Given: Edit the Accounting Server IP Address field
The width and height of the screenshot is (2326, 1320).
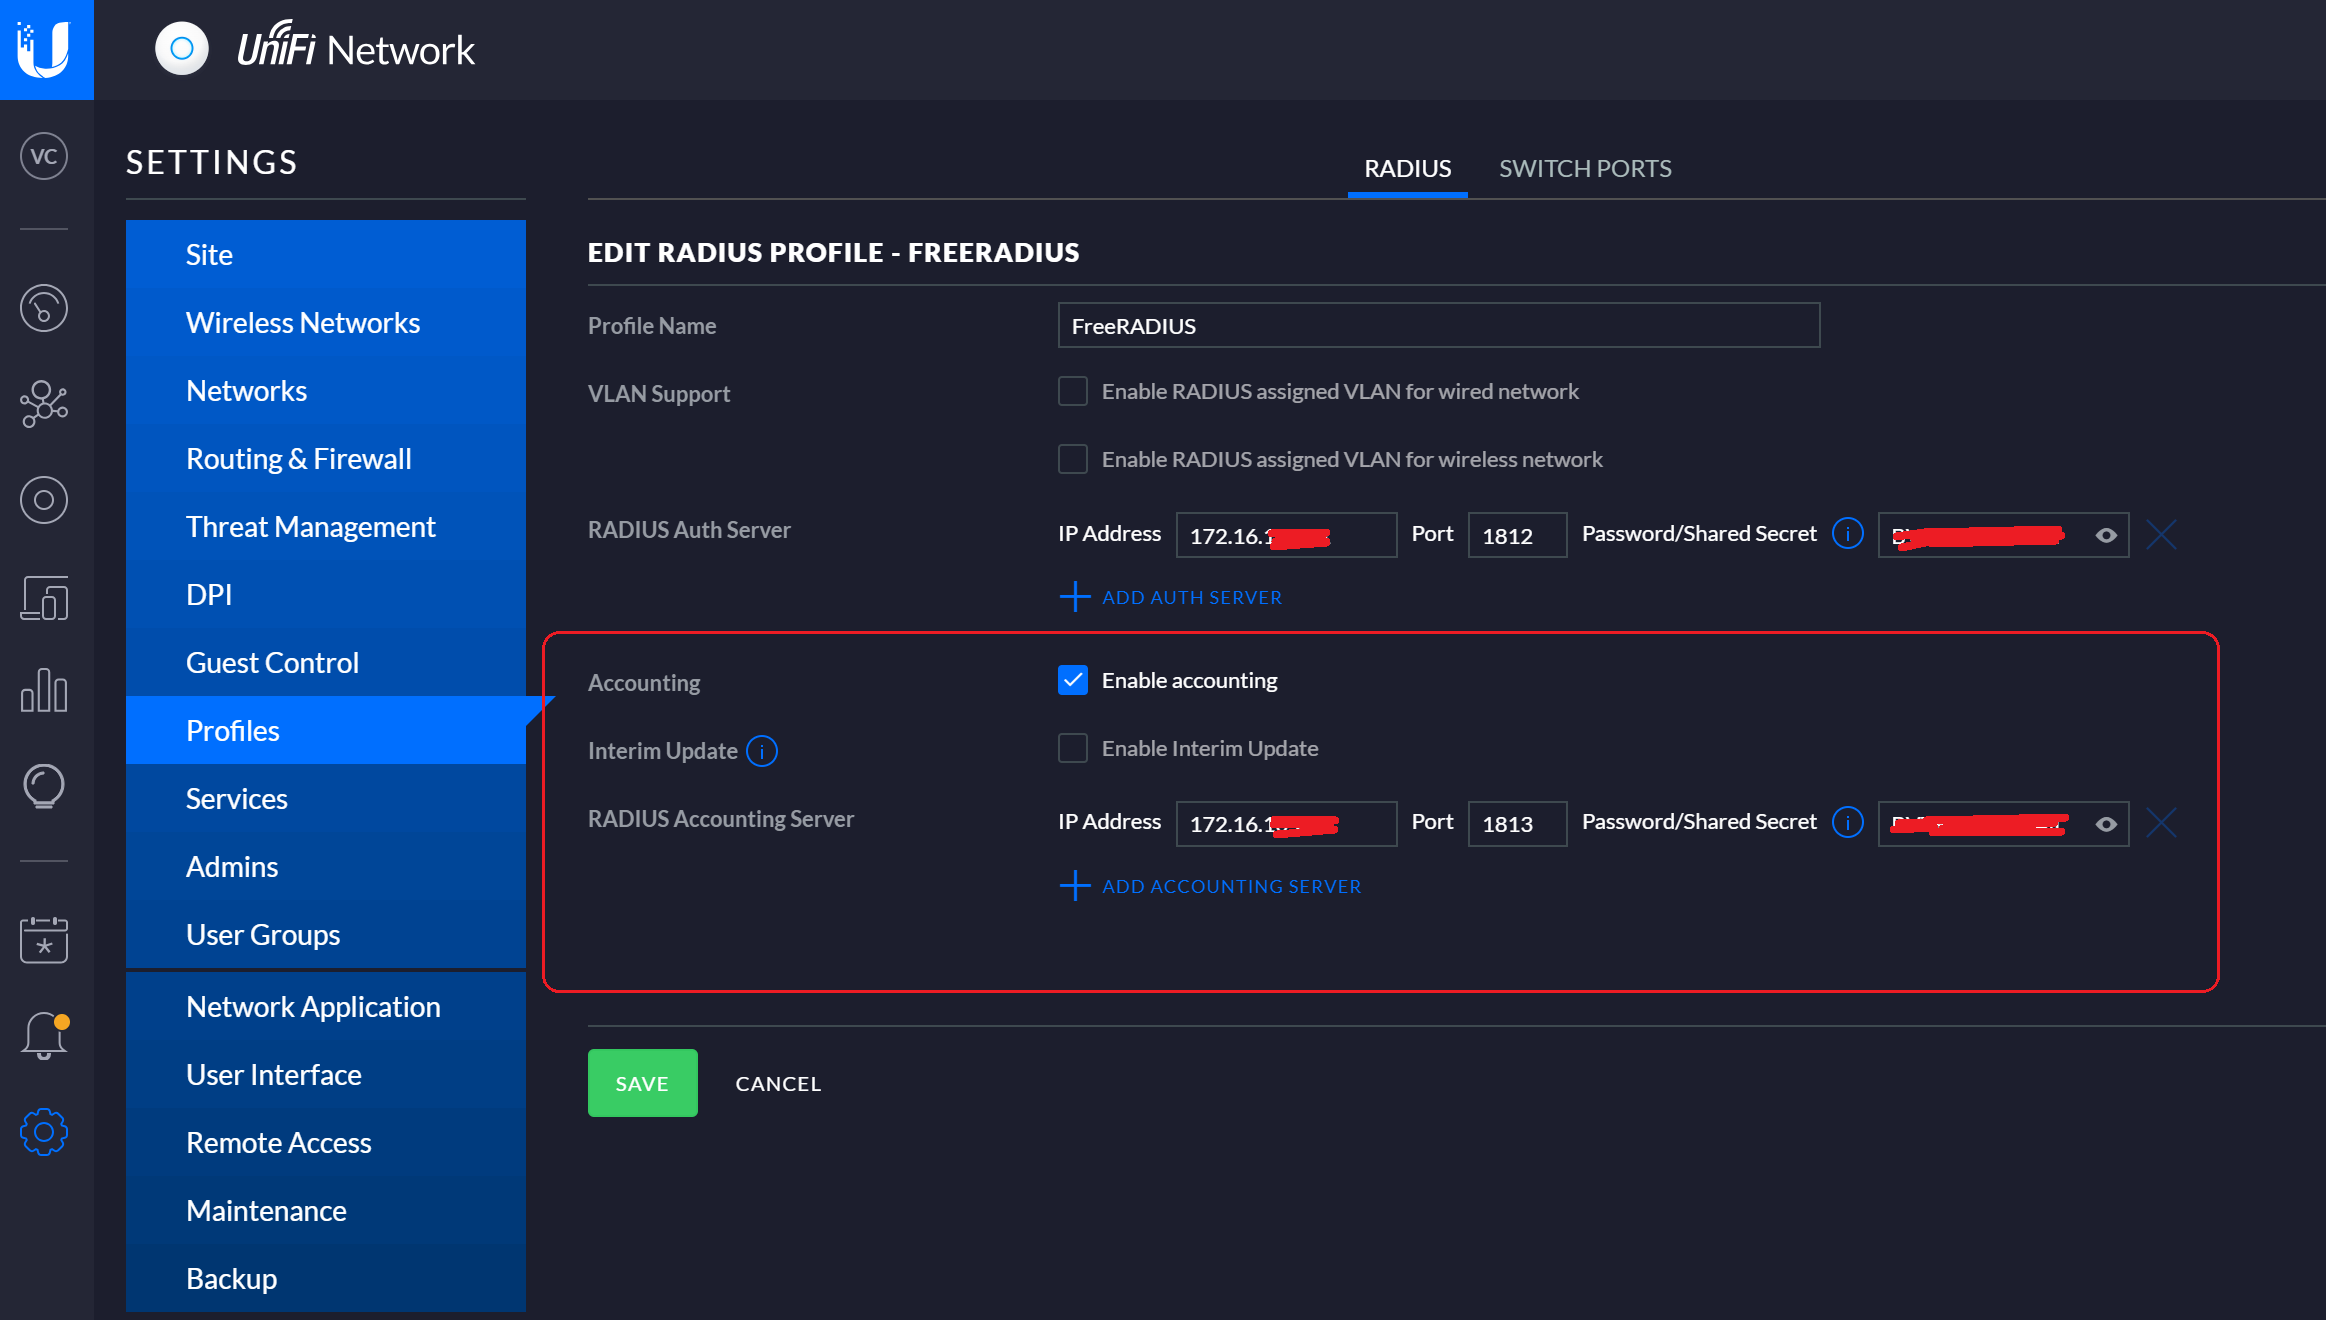Looking at the screenshot, I should point(1286,824).
